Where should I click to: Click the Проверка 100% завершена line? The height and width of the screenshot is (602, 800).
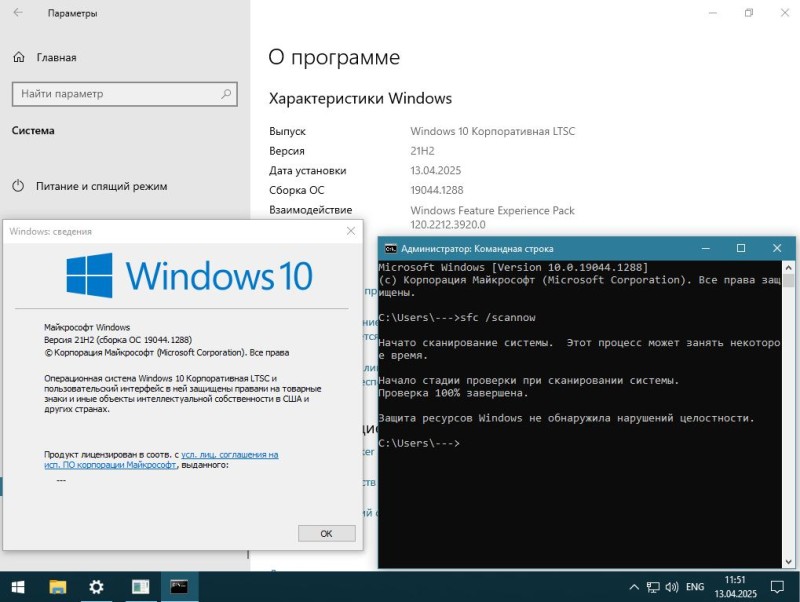click(x=453, y=393)
